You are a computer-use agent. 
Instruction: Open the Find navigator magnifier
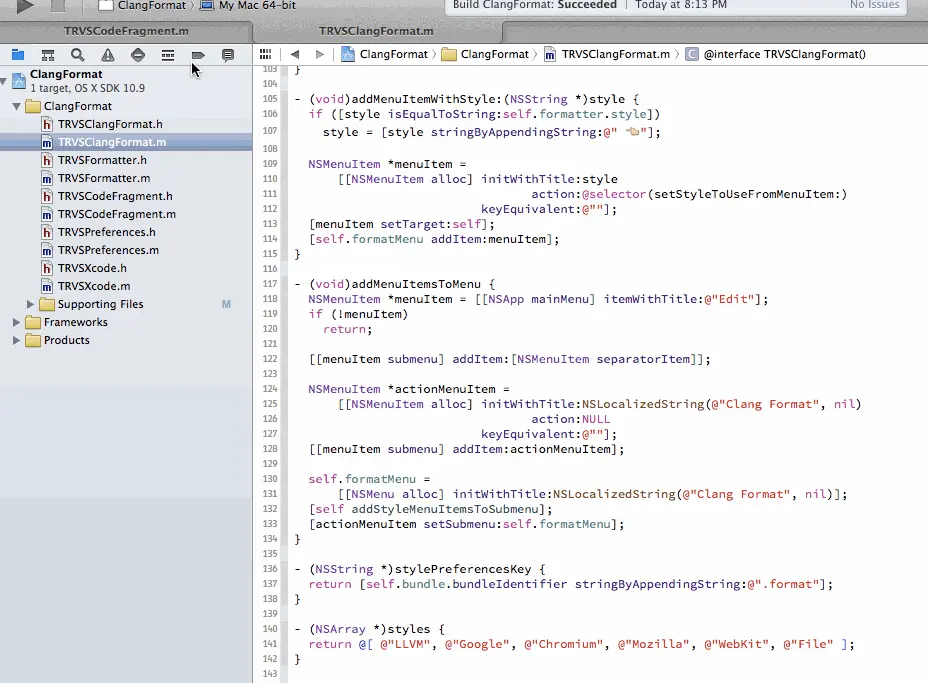pos(78,55)
